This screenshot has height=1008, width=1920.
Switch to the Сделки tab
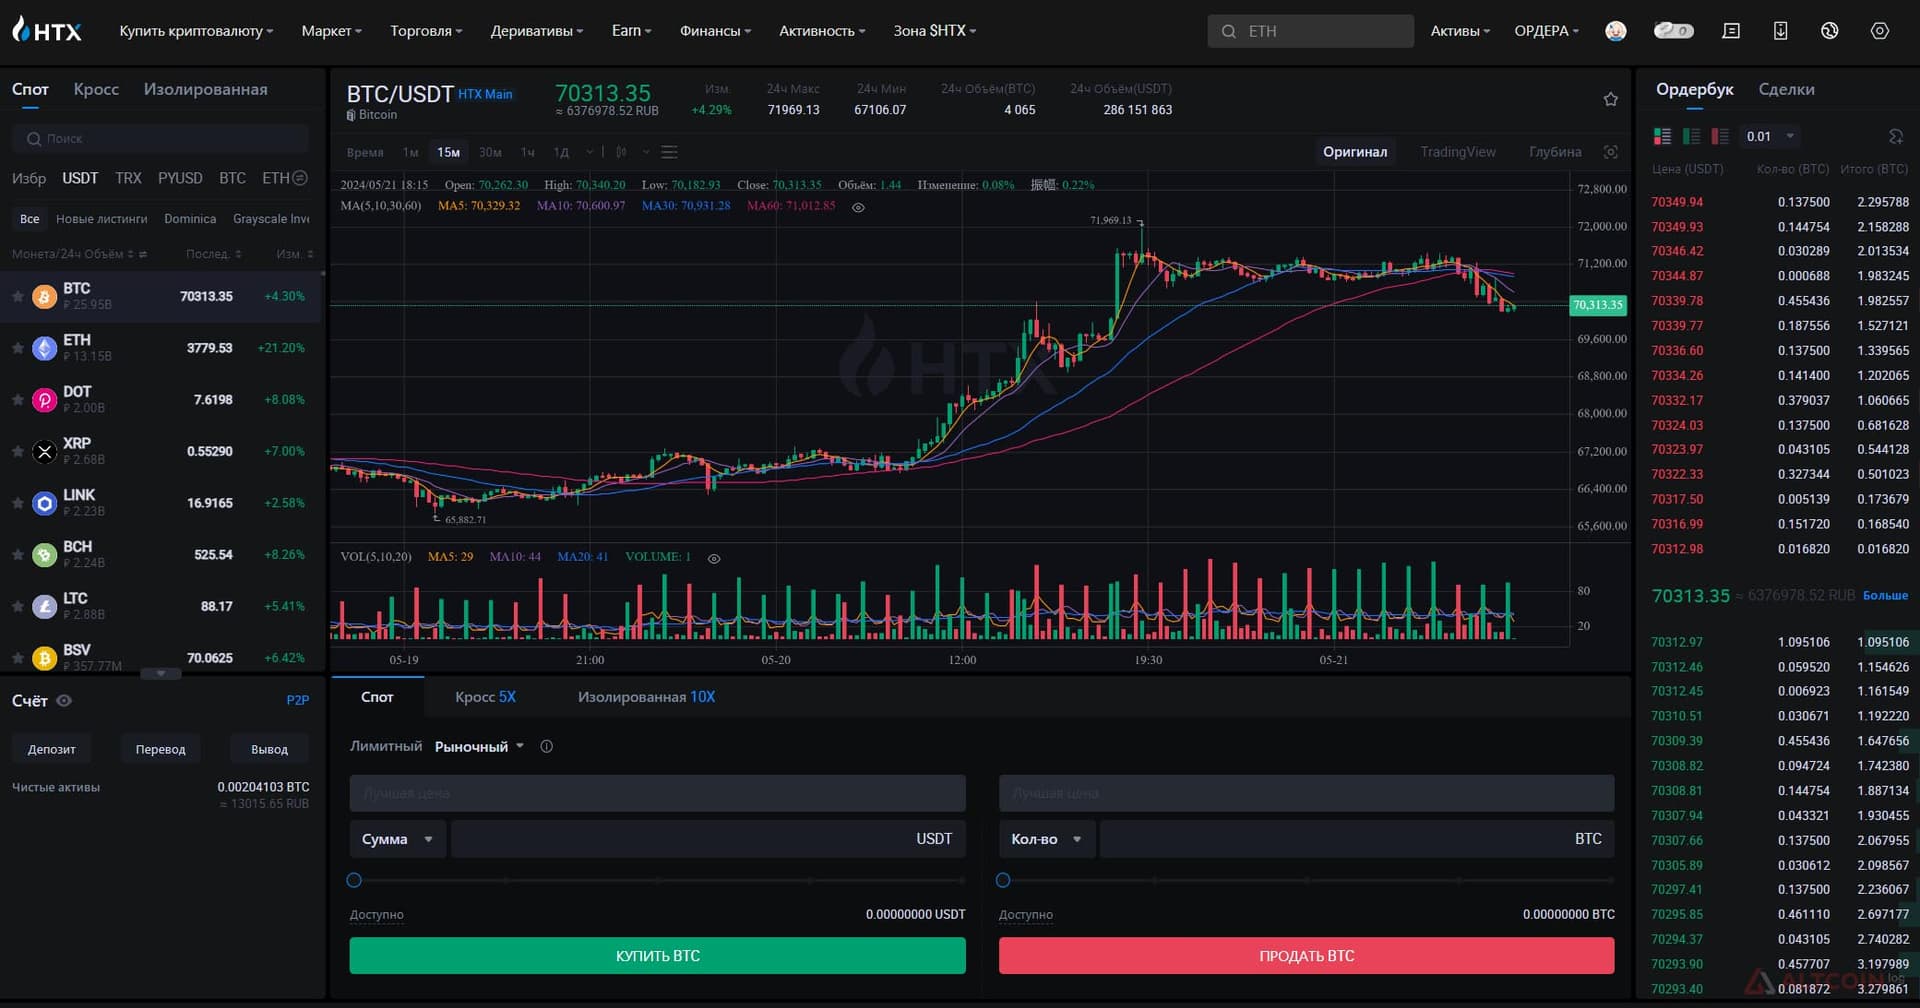point(1786,89)
